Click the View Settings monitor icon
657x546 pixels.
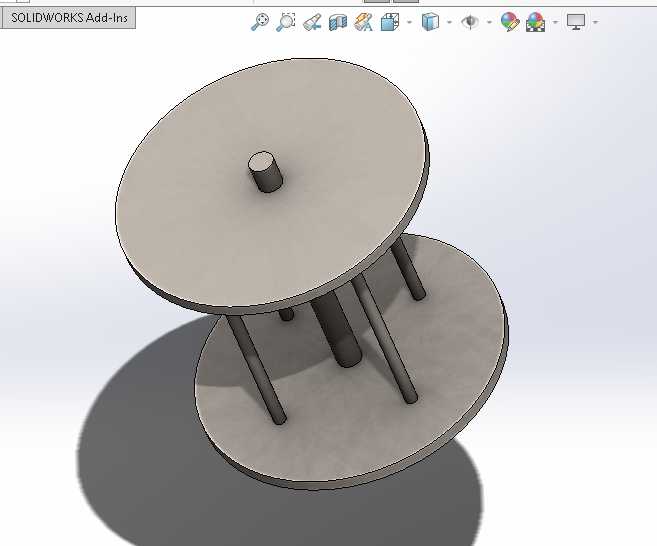pyautogui.click(x=576, y=22)
